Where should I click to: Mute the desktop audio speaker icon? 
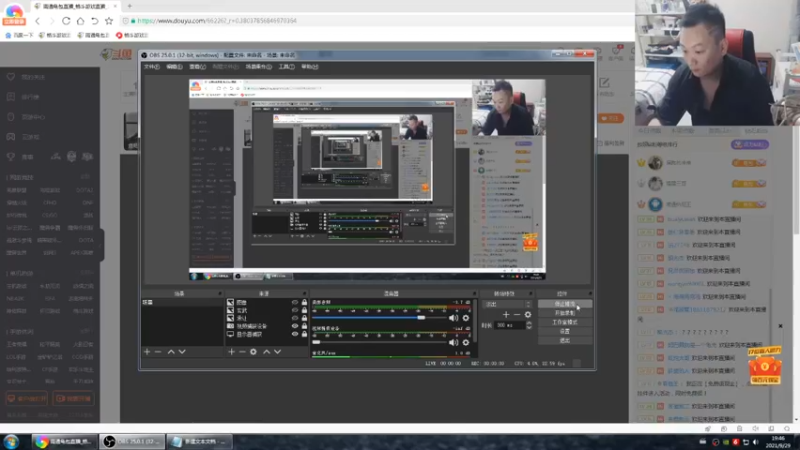pos(453,318)
